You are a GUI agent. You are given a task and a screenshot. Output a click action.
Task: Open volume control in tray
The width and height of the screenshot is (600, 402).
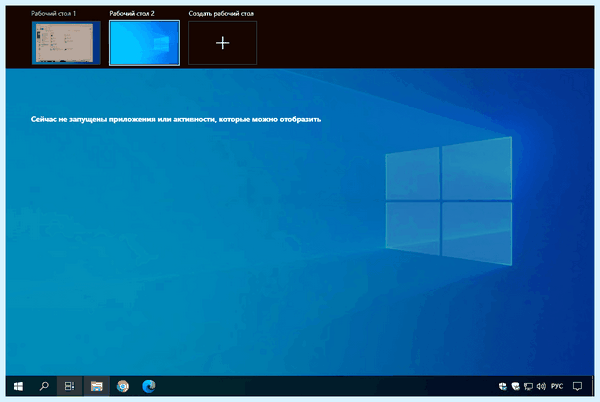click(x=541, y=386)
